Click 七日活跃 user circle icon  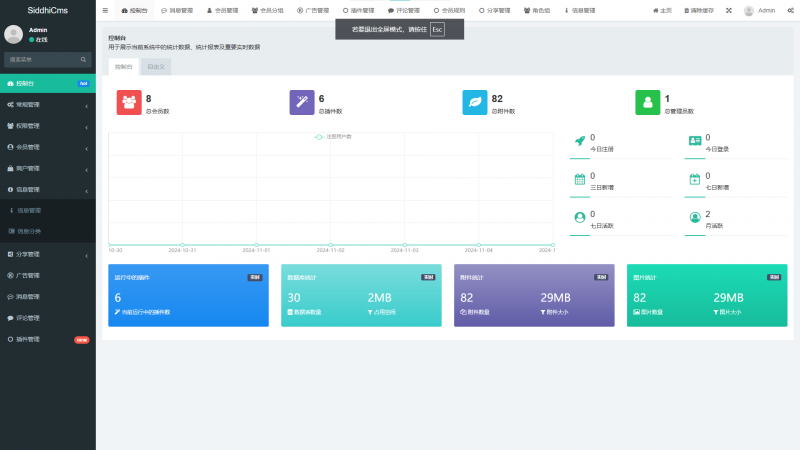pos(580,217)
